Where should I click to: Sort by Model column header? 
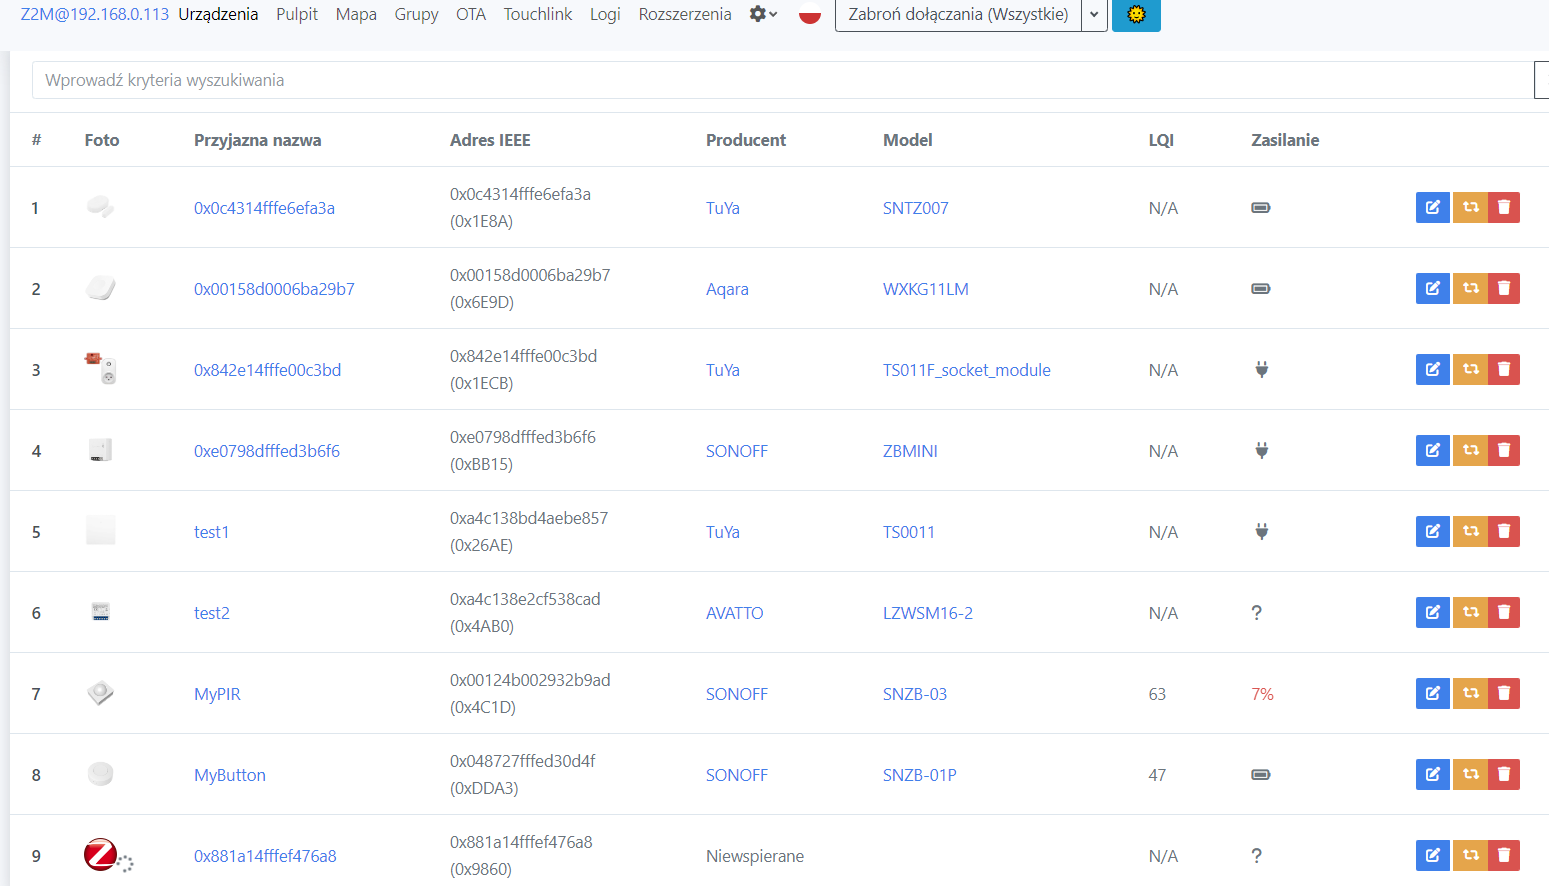908,140
